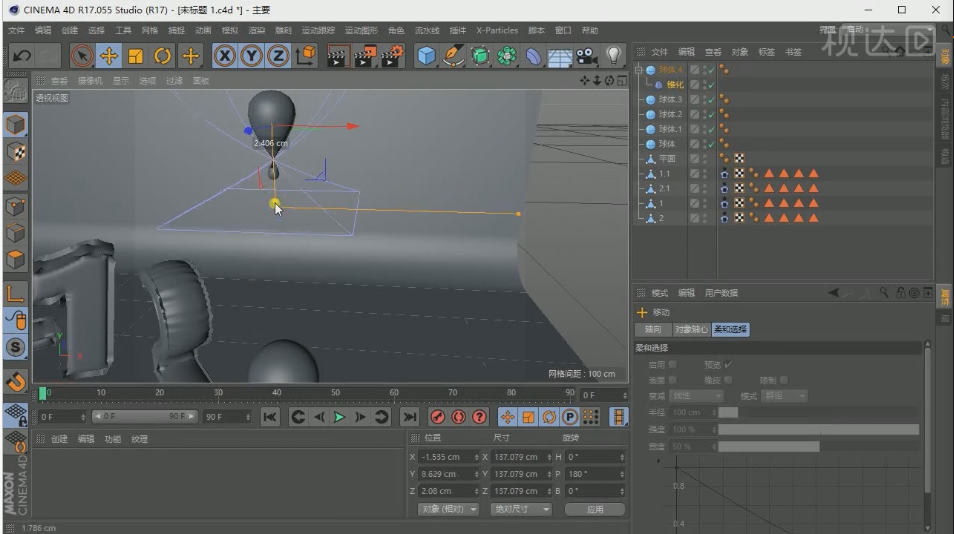Viewport: 954px width, 534px height.
Task: Switch to Texture mode checker cube
Action: [15, 151]
